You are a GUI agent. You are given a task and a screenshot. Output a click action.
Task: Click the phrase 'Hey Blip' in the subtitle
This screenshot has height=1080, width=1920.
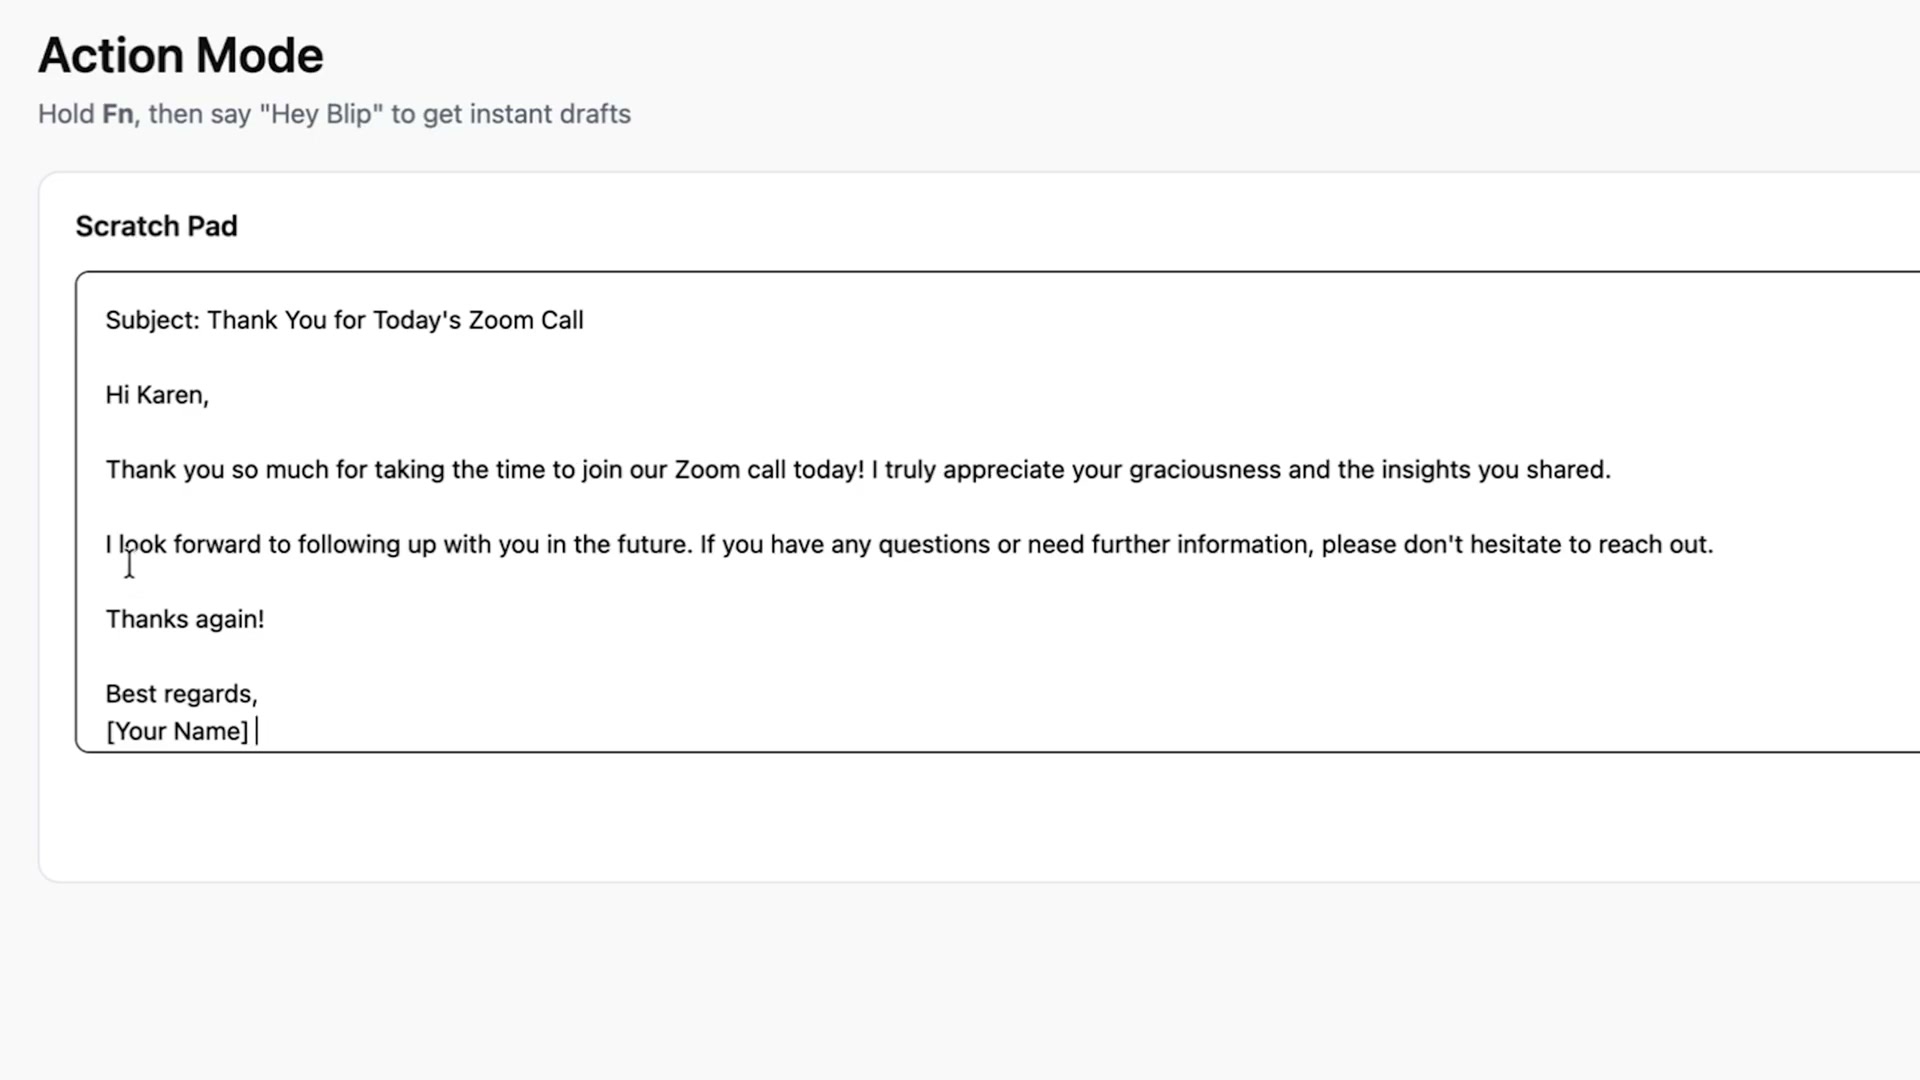(x=321, y=113)
